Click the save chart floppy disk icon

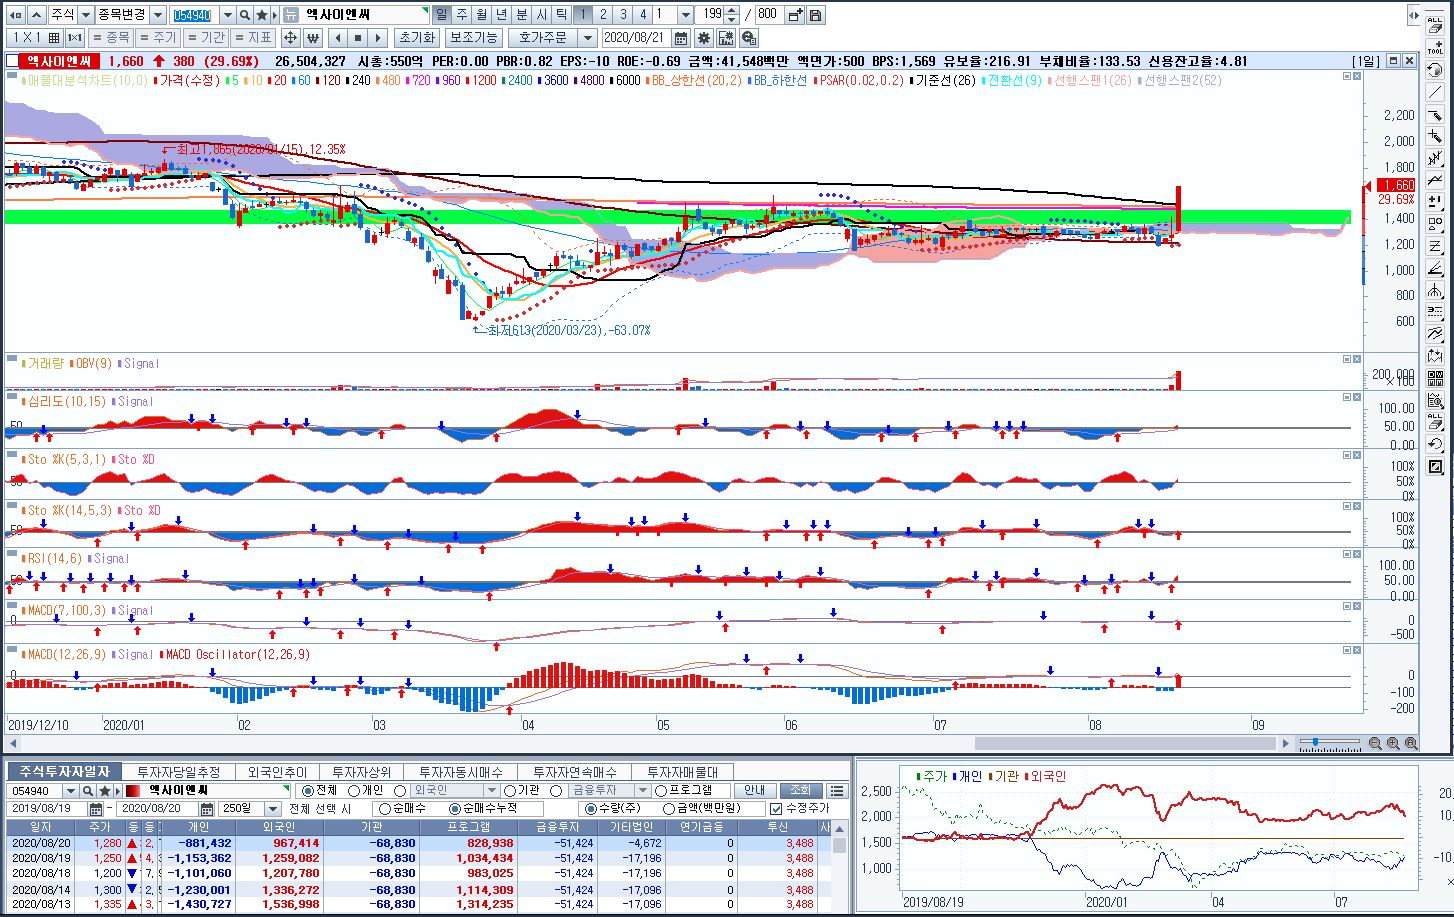[x=815, y=15]
